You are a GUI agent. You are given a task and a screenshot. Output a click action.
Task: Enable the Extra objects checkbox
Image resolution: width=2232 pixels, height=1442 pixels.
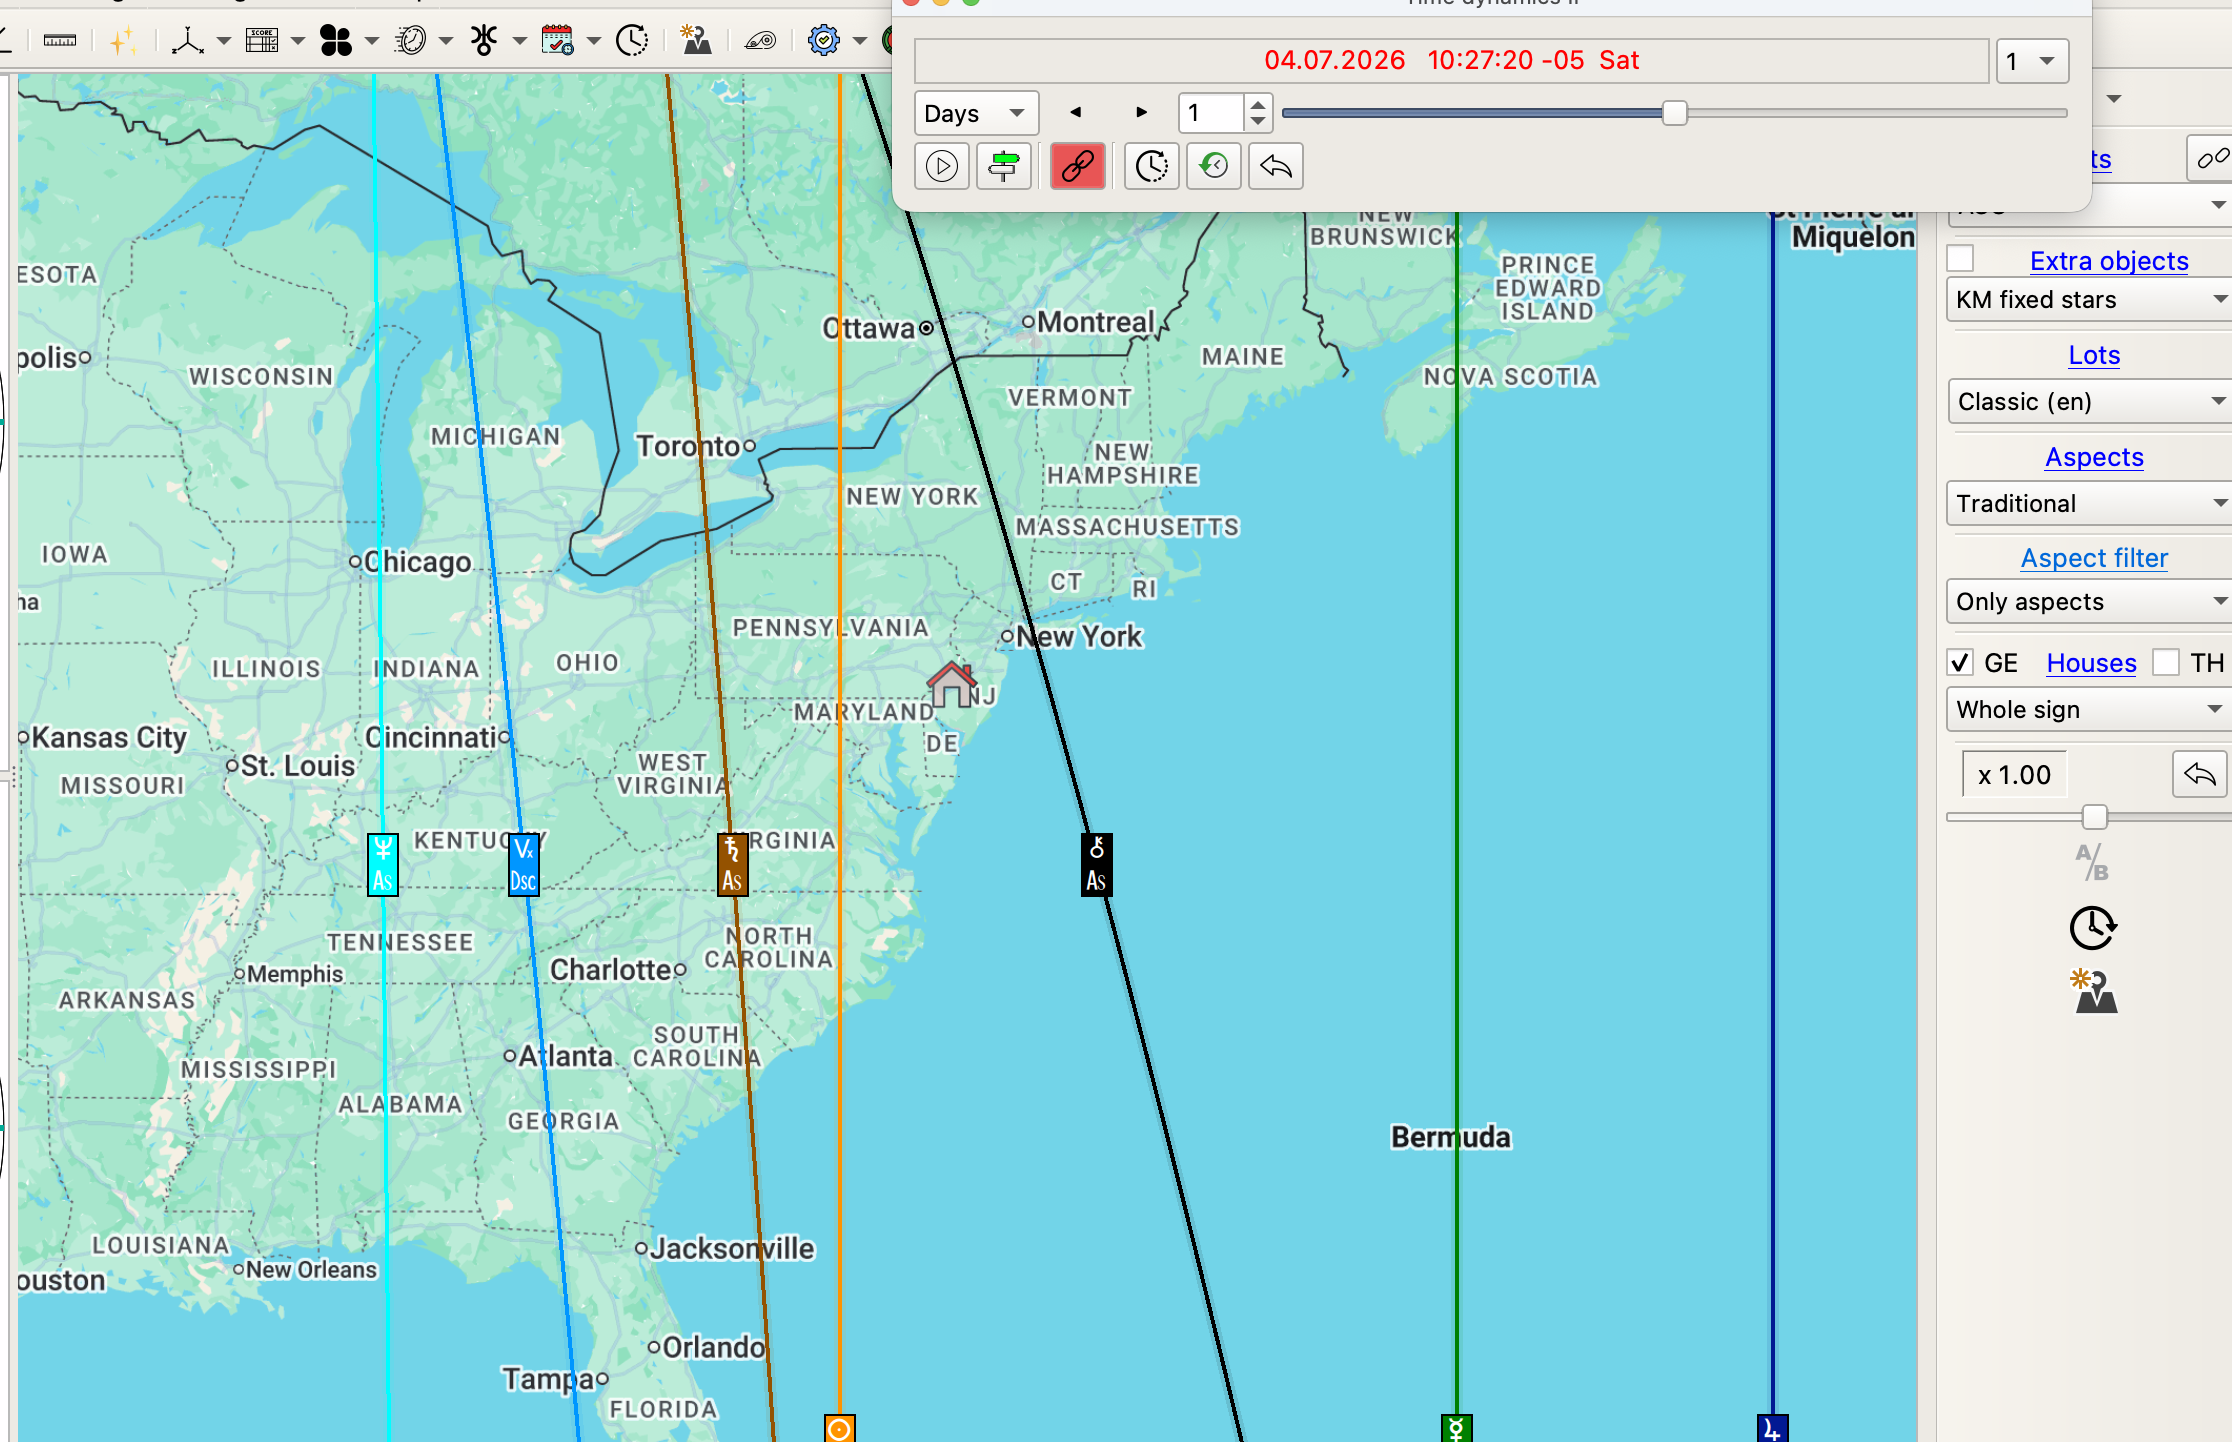[x=1960, y=259]
